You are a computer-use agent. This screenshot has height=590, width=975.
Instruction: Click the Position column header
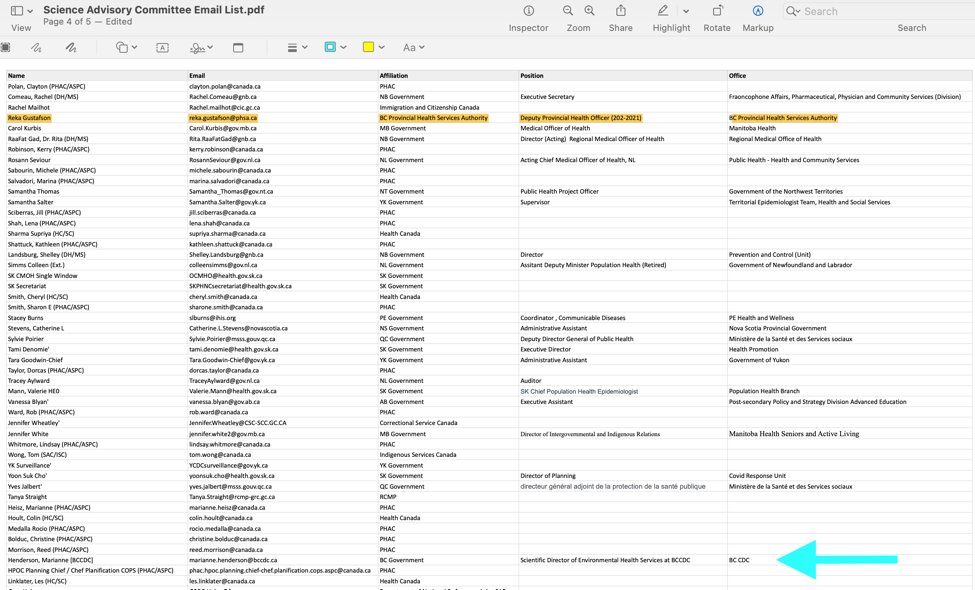[x=532, y=76]
